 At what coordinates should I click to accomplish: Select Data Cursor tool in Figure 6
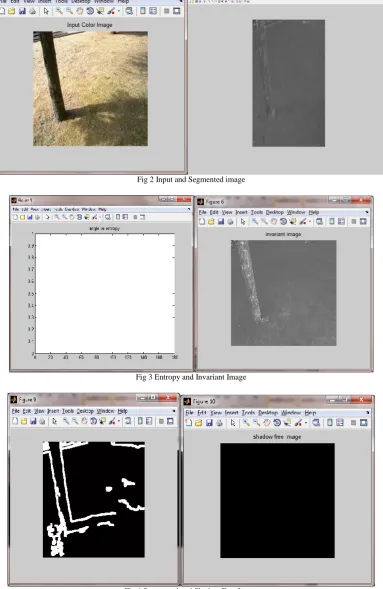tap(293, 222)
